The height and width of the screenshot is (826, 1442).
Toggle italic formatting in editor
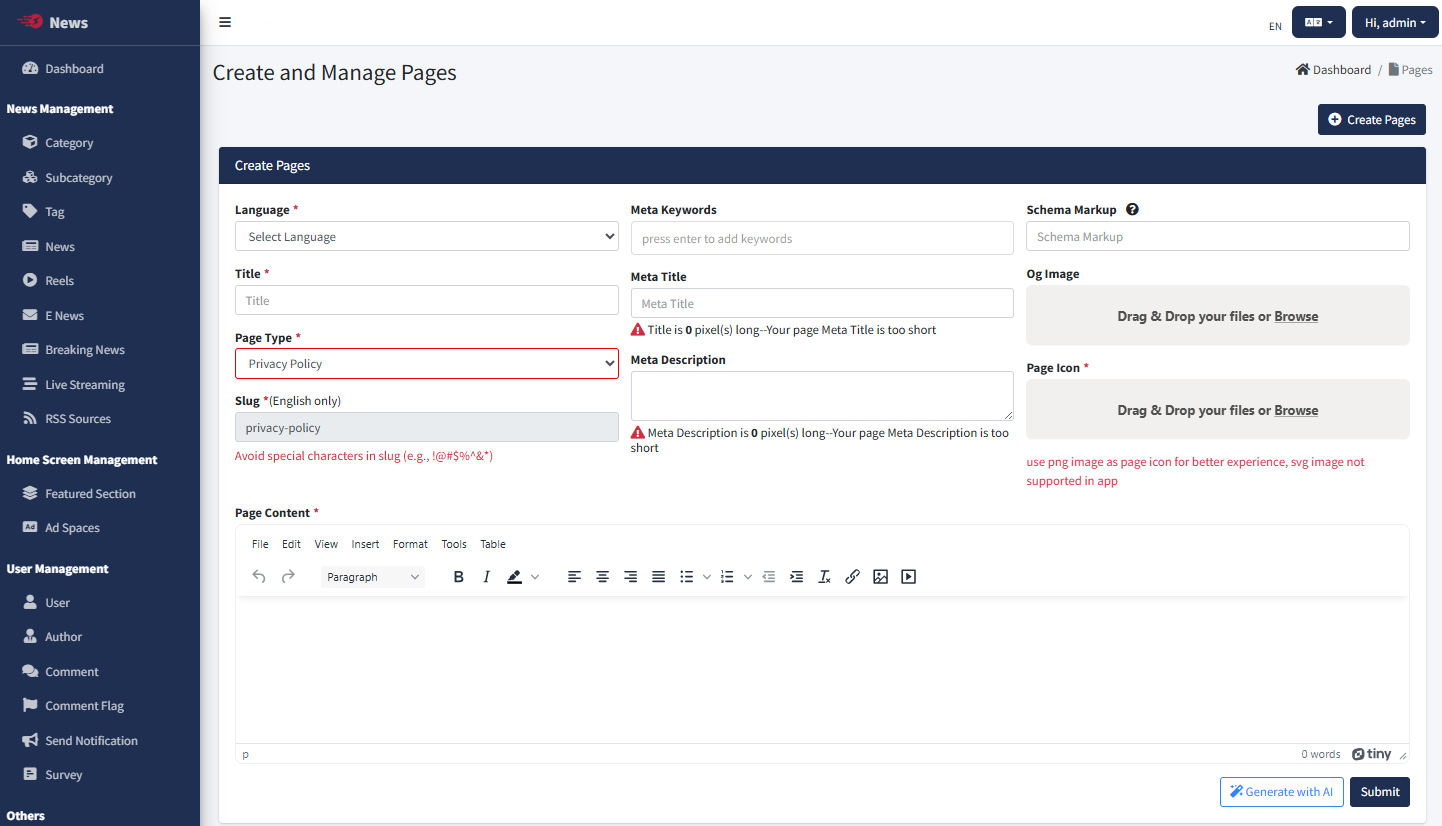[487, 577]
